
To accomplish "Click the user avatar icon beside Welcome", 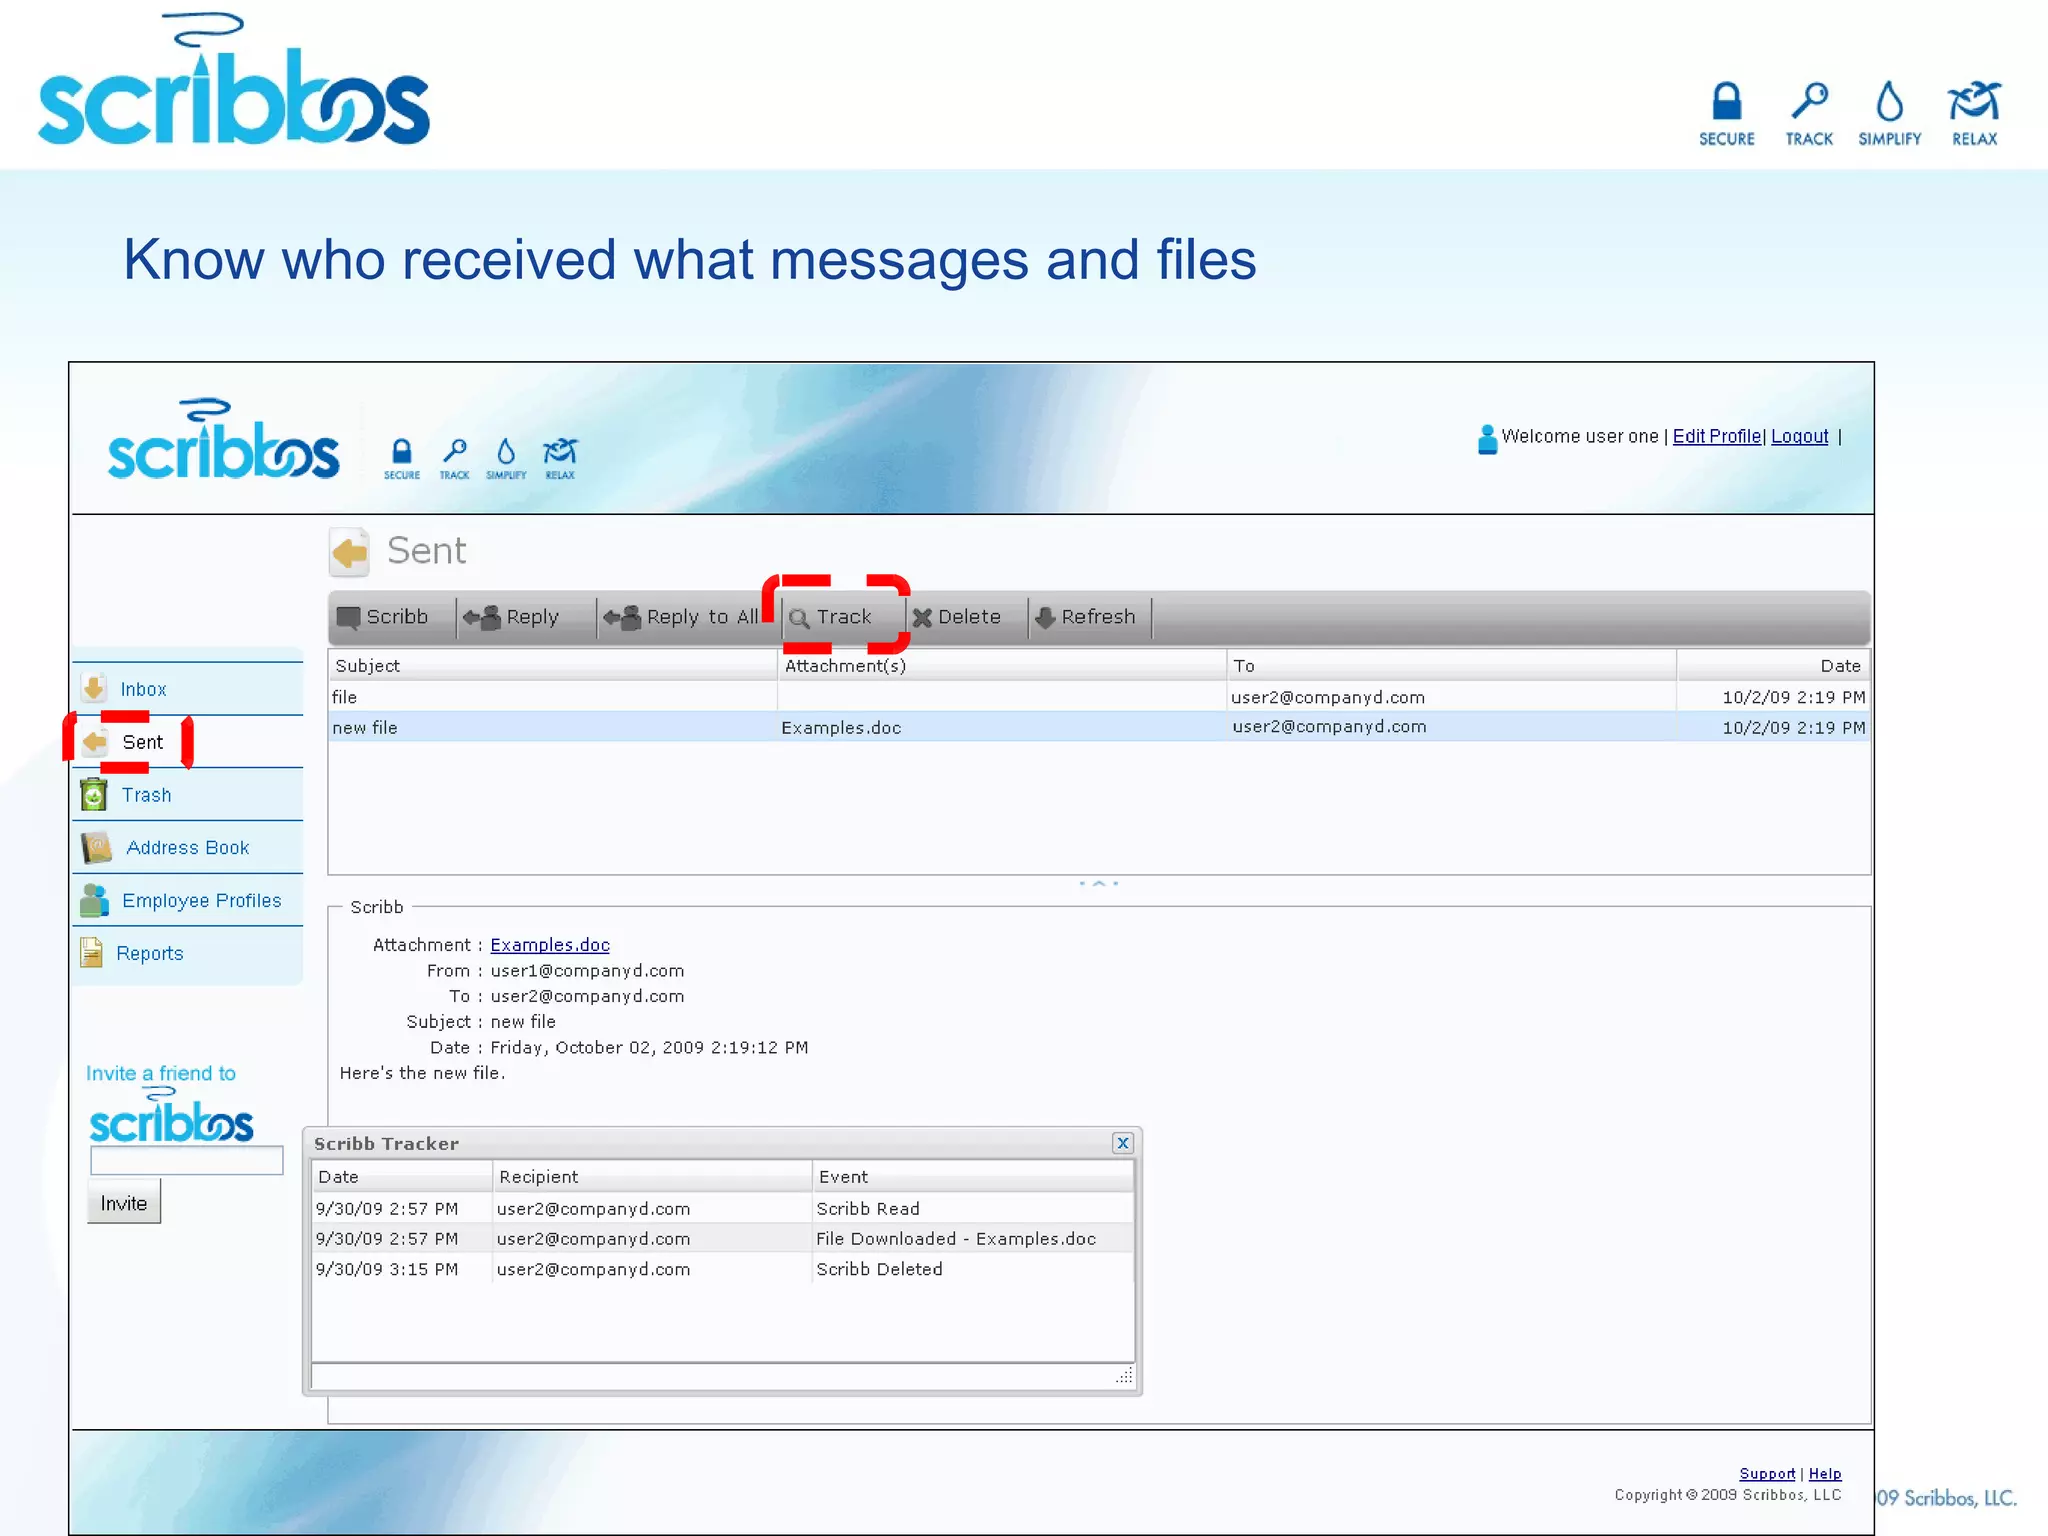I will tap(1487, 439).
